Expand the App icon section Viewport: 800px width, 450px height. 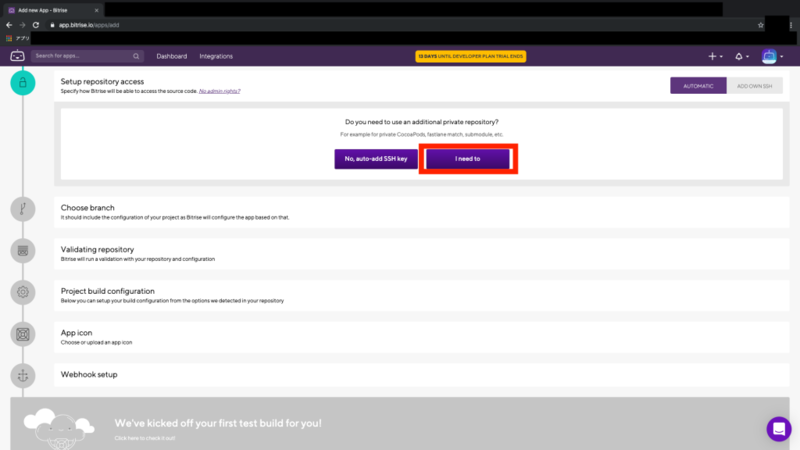point(421,337)
